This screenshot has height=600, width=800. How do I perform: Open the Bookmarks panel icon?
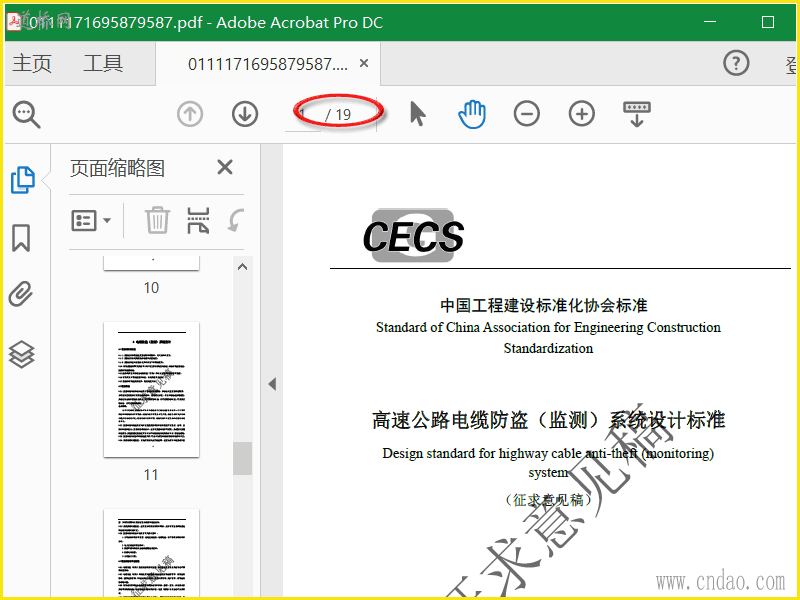click(x=21, y=238)
